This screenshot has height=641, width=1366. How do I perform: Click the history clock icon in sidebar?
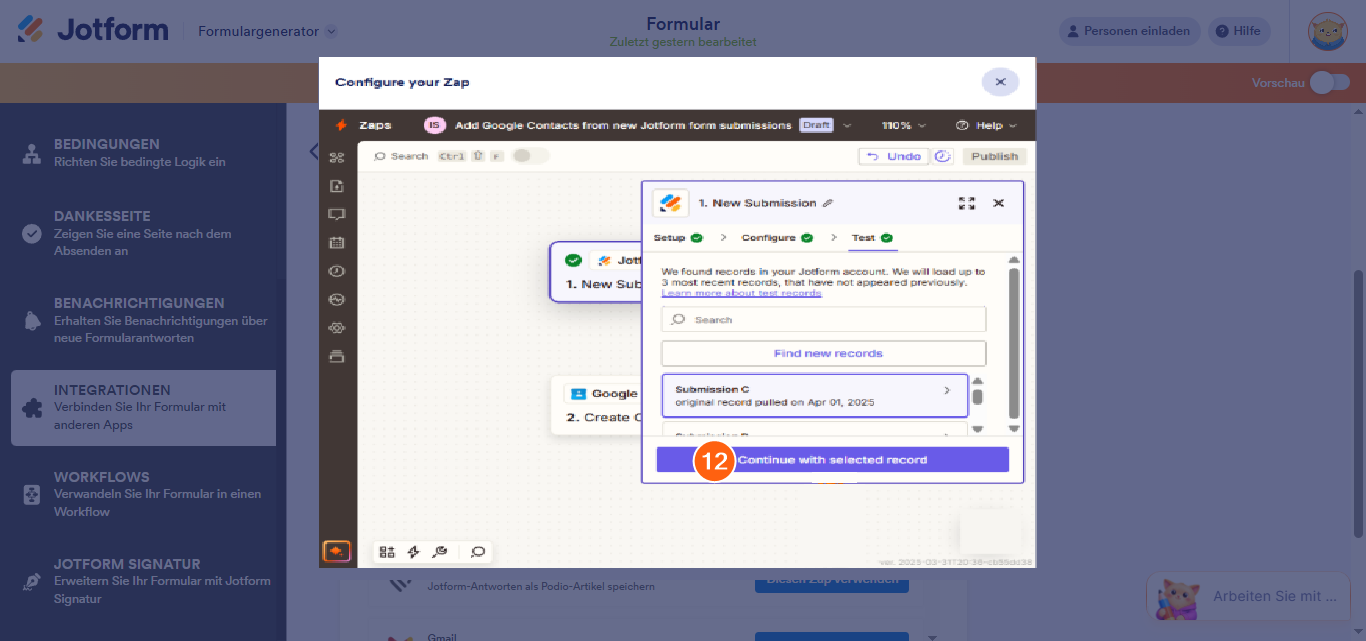pos(337,270)
